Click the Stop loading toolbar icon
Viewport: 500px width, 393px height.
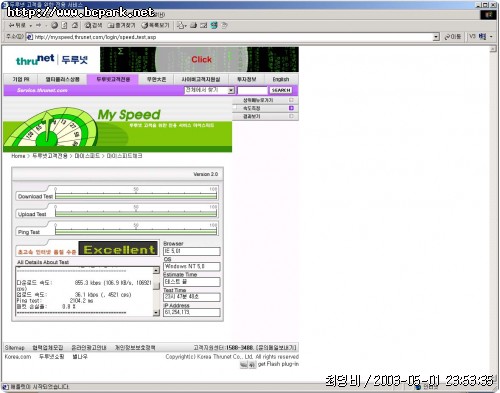pos(54,25)
